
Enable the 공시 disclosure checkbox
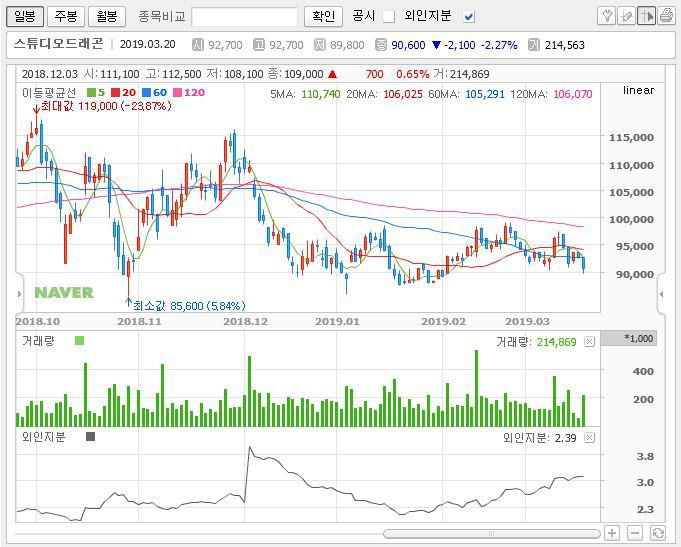coord(388,17)
